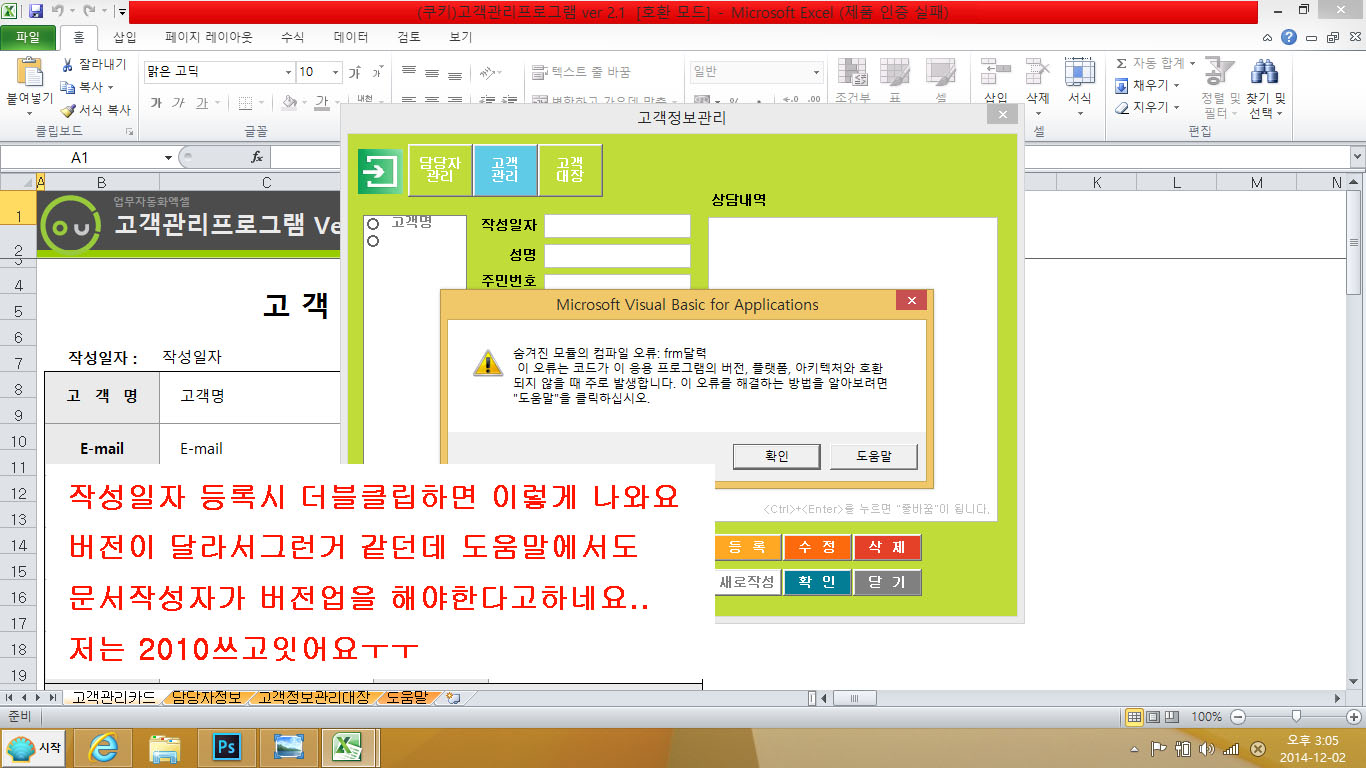This screenshot has height=768, width=1366.
Task: Click the Format cells (서식) icon
Action: pyautogui.click(x=1079, y=72)
